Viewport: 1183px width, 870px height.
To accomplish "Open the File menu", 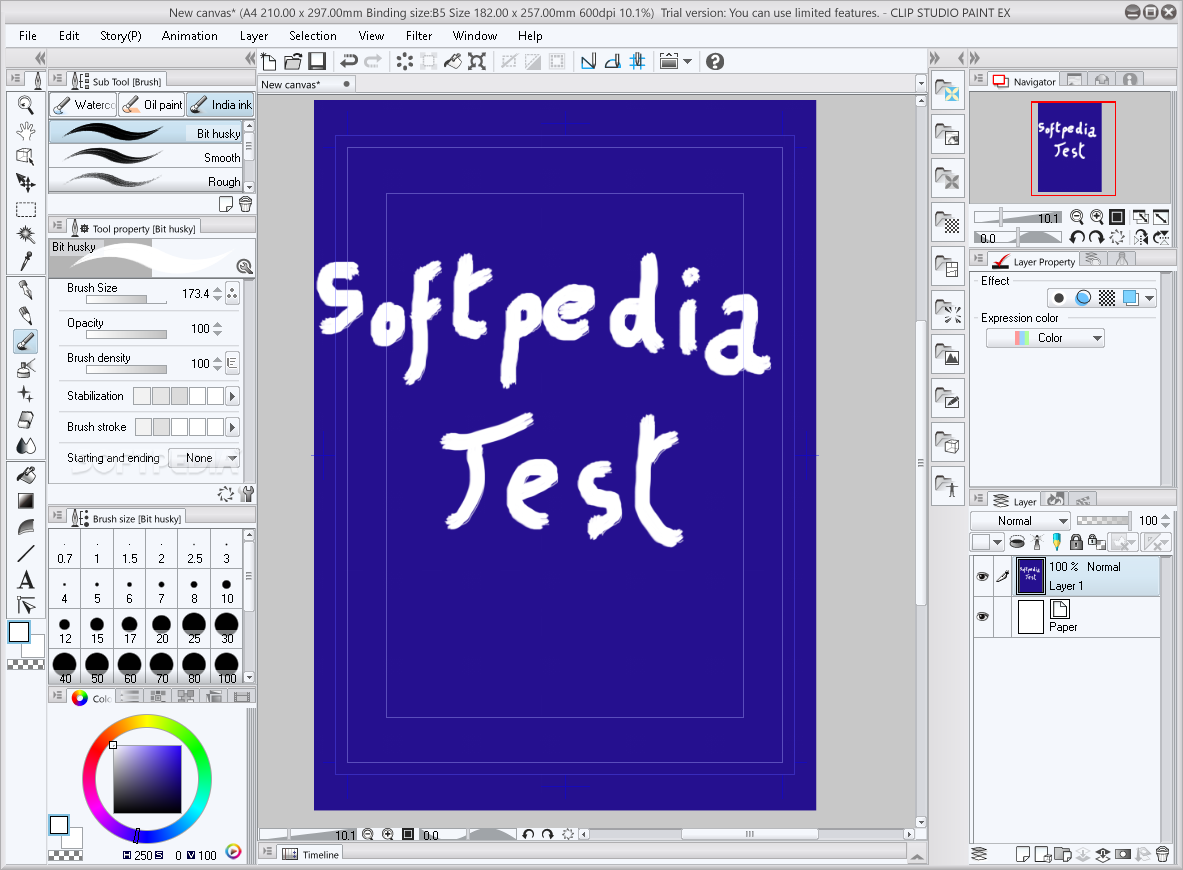I will click(28, 35).
